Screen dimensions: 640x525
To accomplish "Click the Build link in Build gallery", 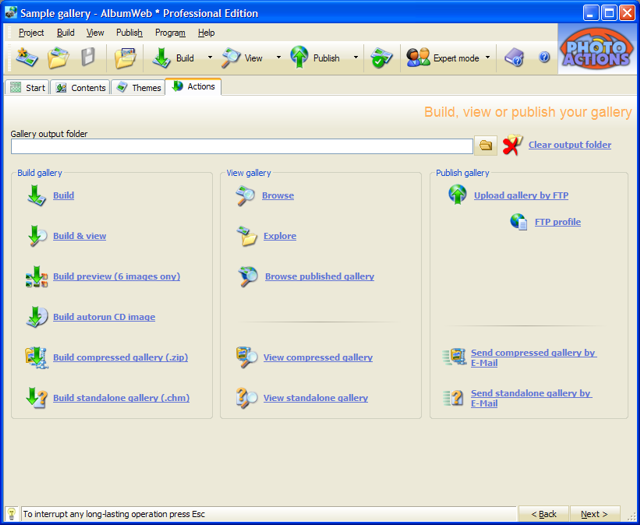I will [x=64, y=195].
